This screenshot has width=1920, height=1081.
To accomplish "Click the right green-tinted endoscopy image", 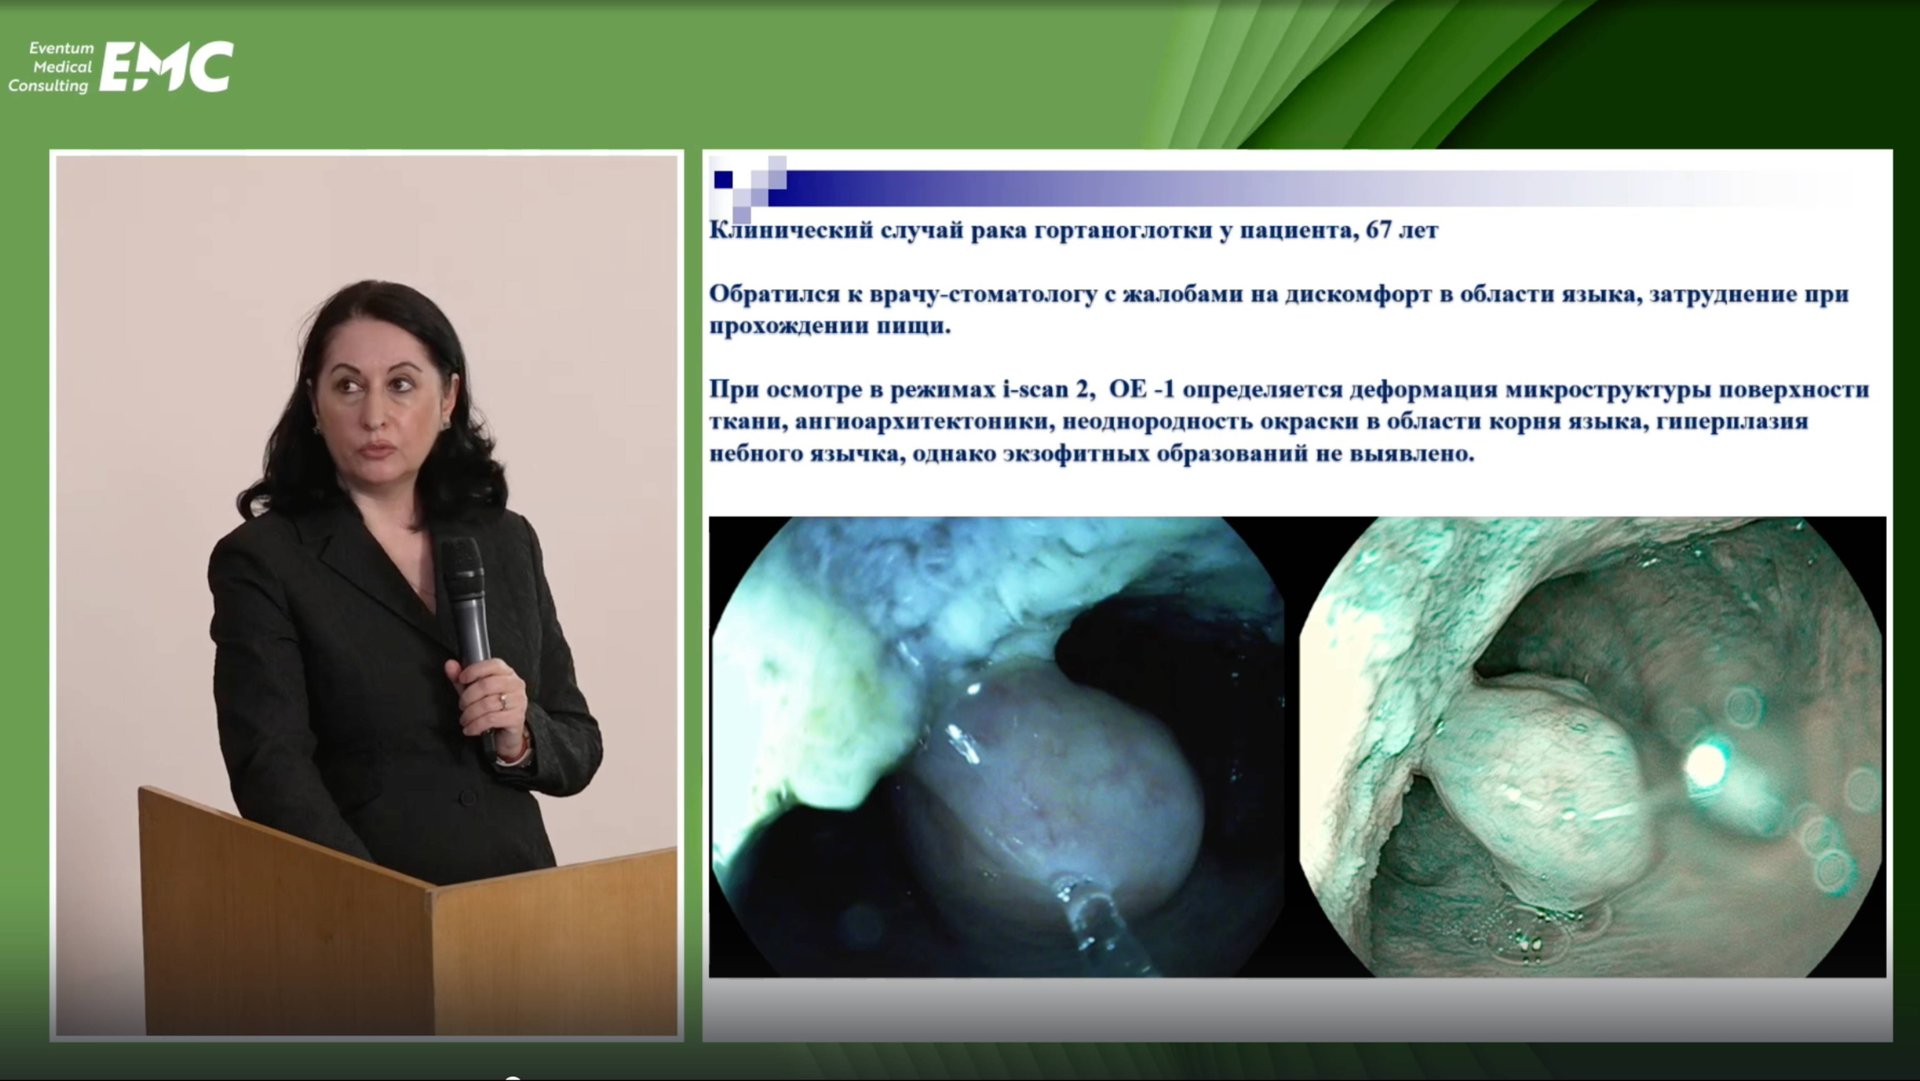I will pyautogui.click(x=1592, y=746).
